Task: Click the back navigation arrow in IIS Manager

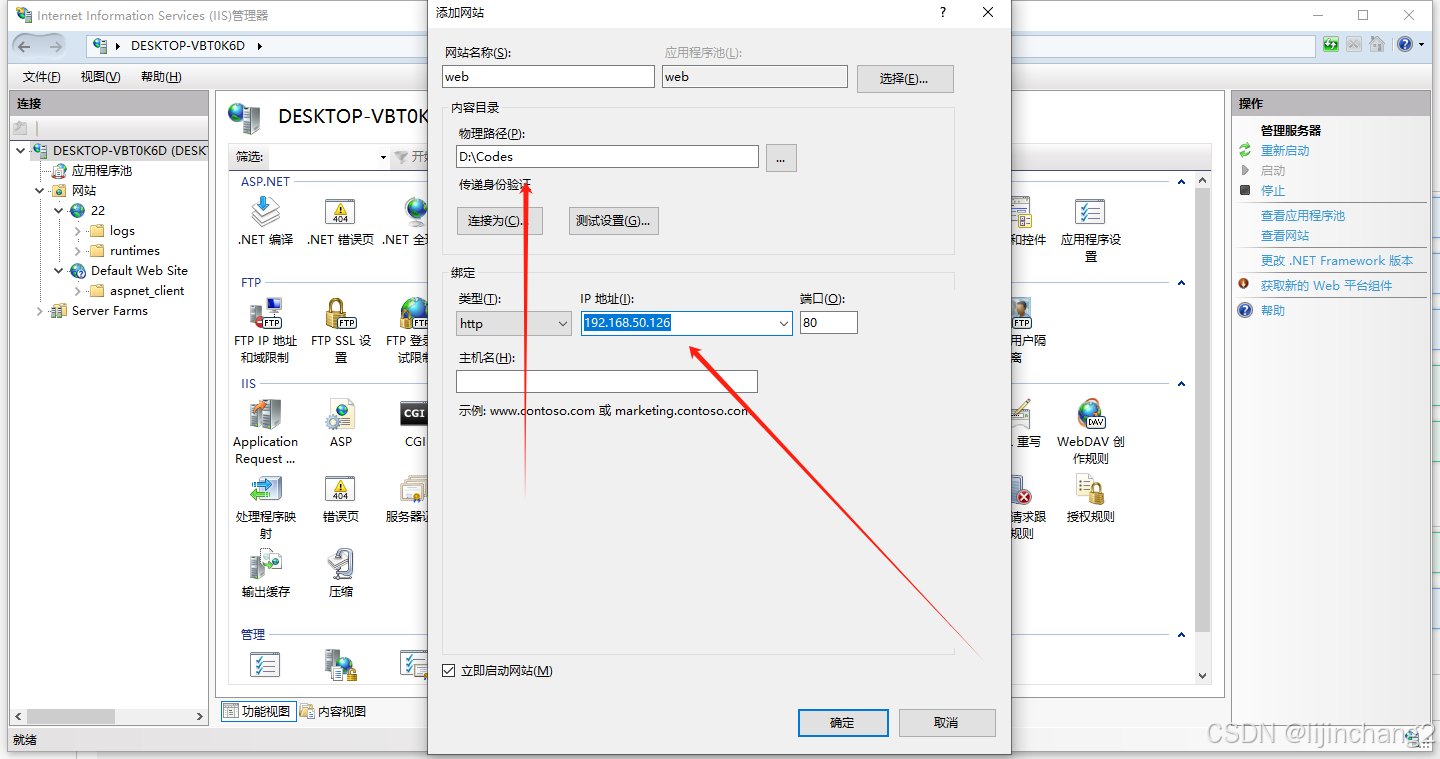Action: pos(24,46)
